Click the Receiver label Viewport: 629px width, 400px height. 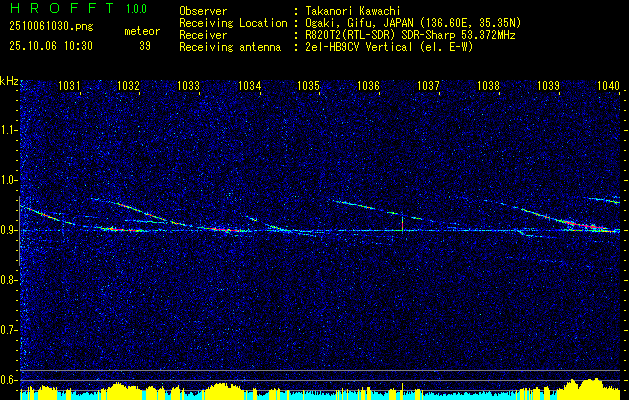coord(203,35)
